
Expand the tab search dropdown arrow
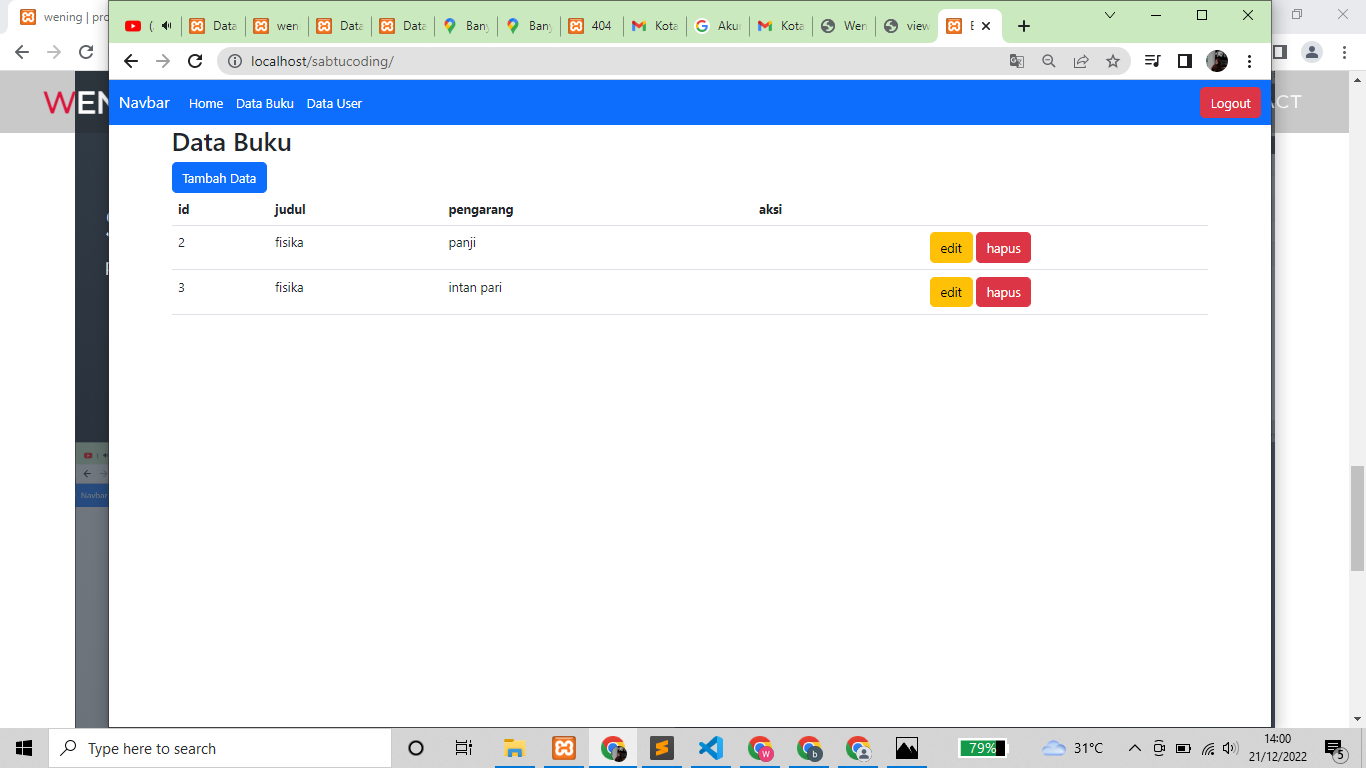click(x=1110, y=15)
